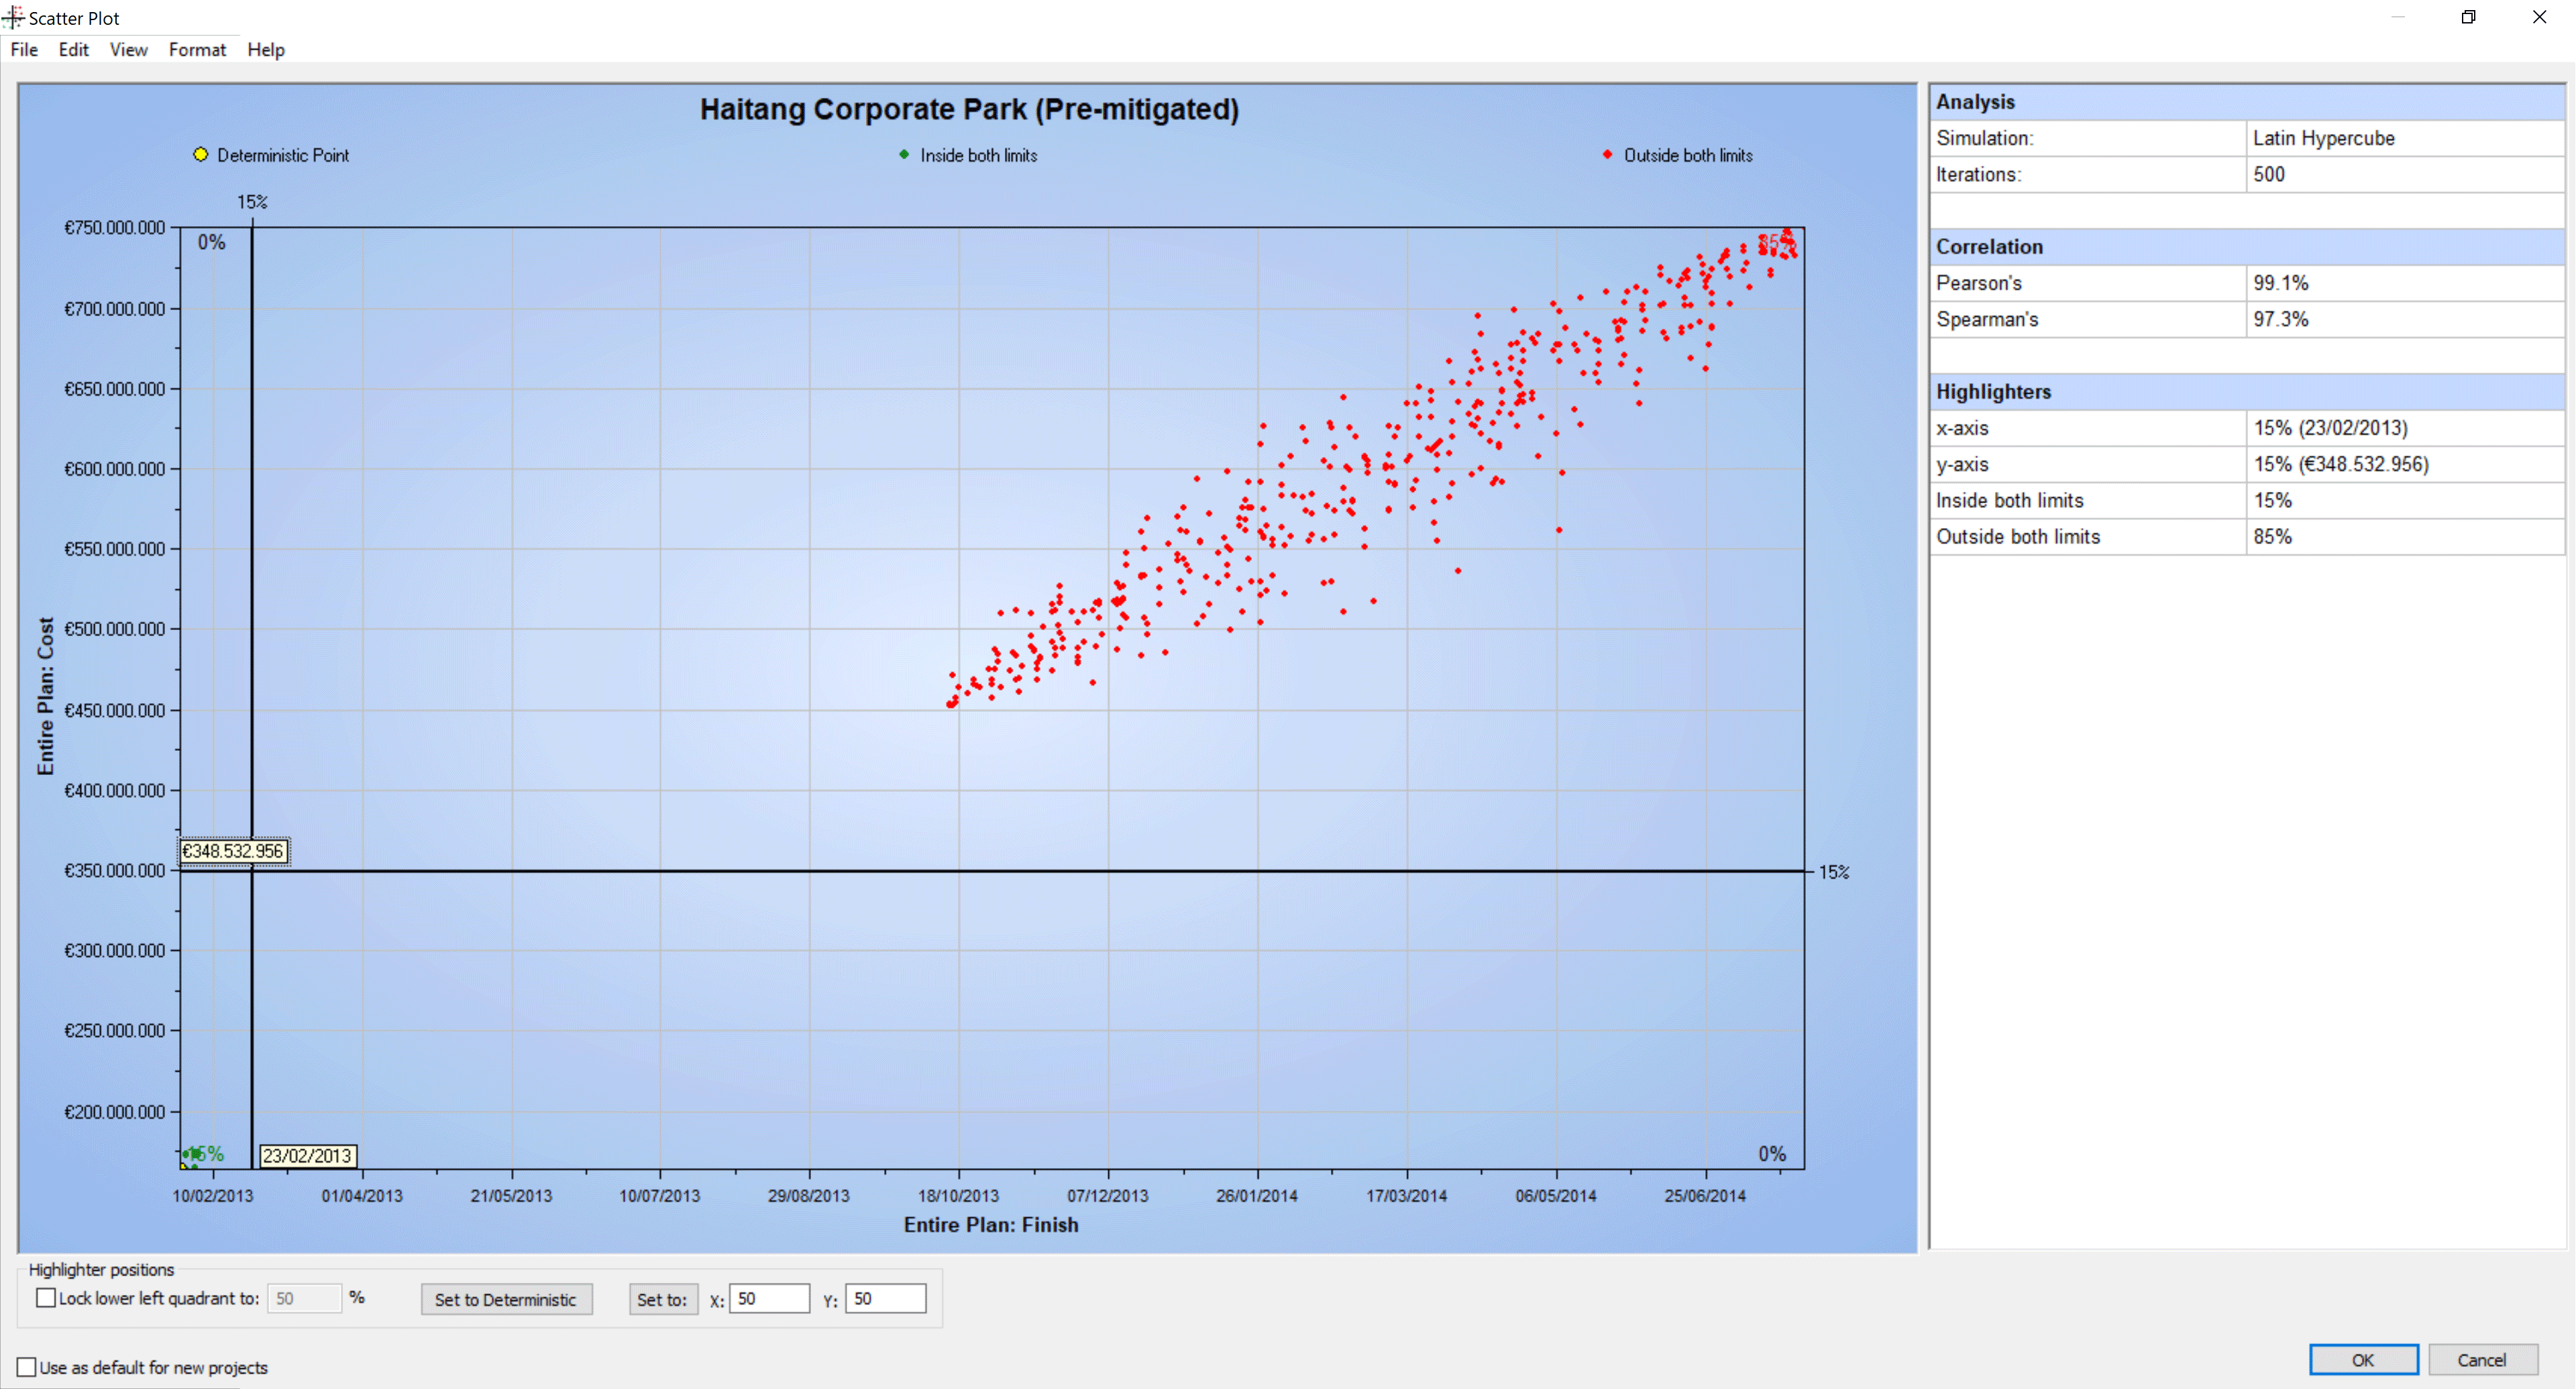This screenshot has width=2576, height=1389.
Task: Click the red Outside both limits marker
Action: (x=1607, y=154)
